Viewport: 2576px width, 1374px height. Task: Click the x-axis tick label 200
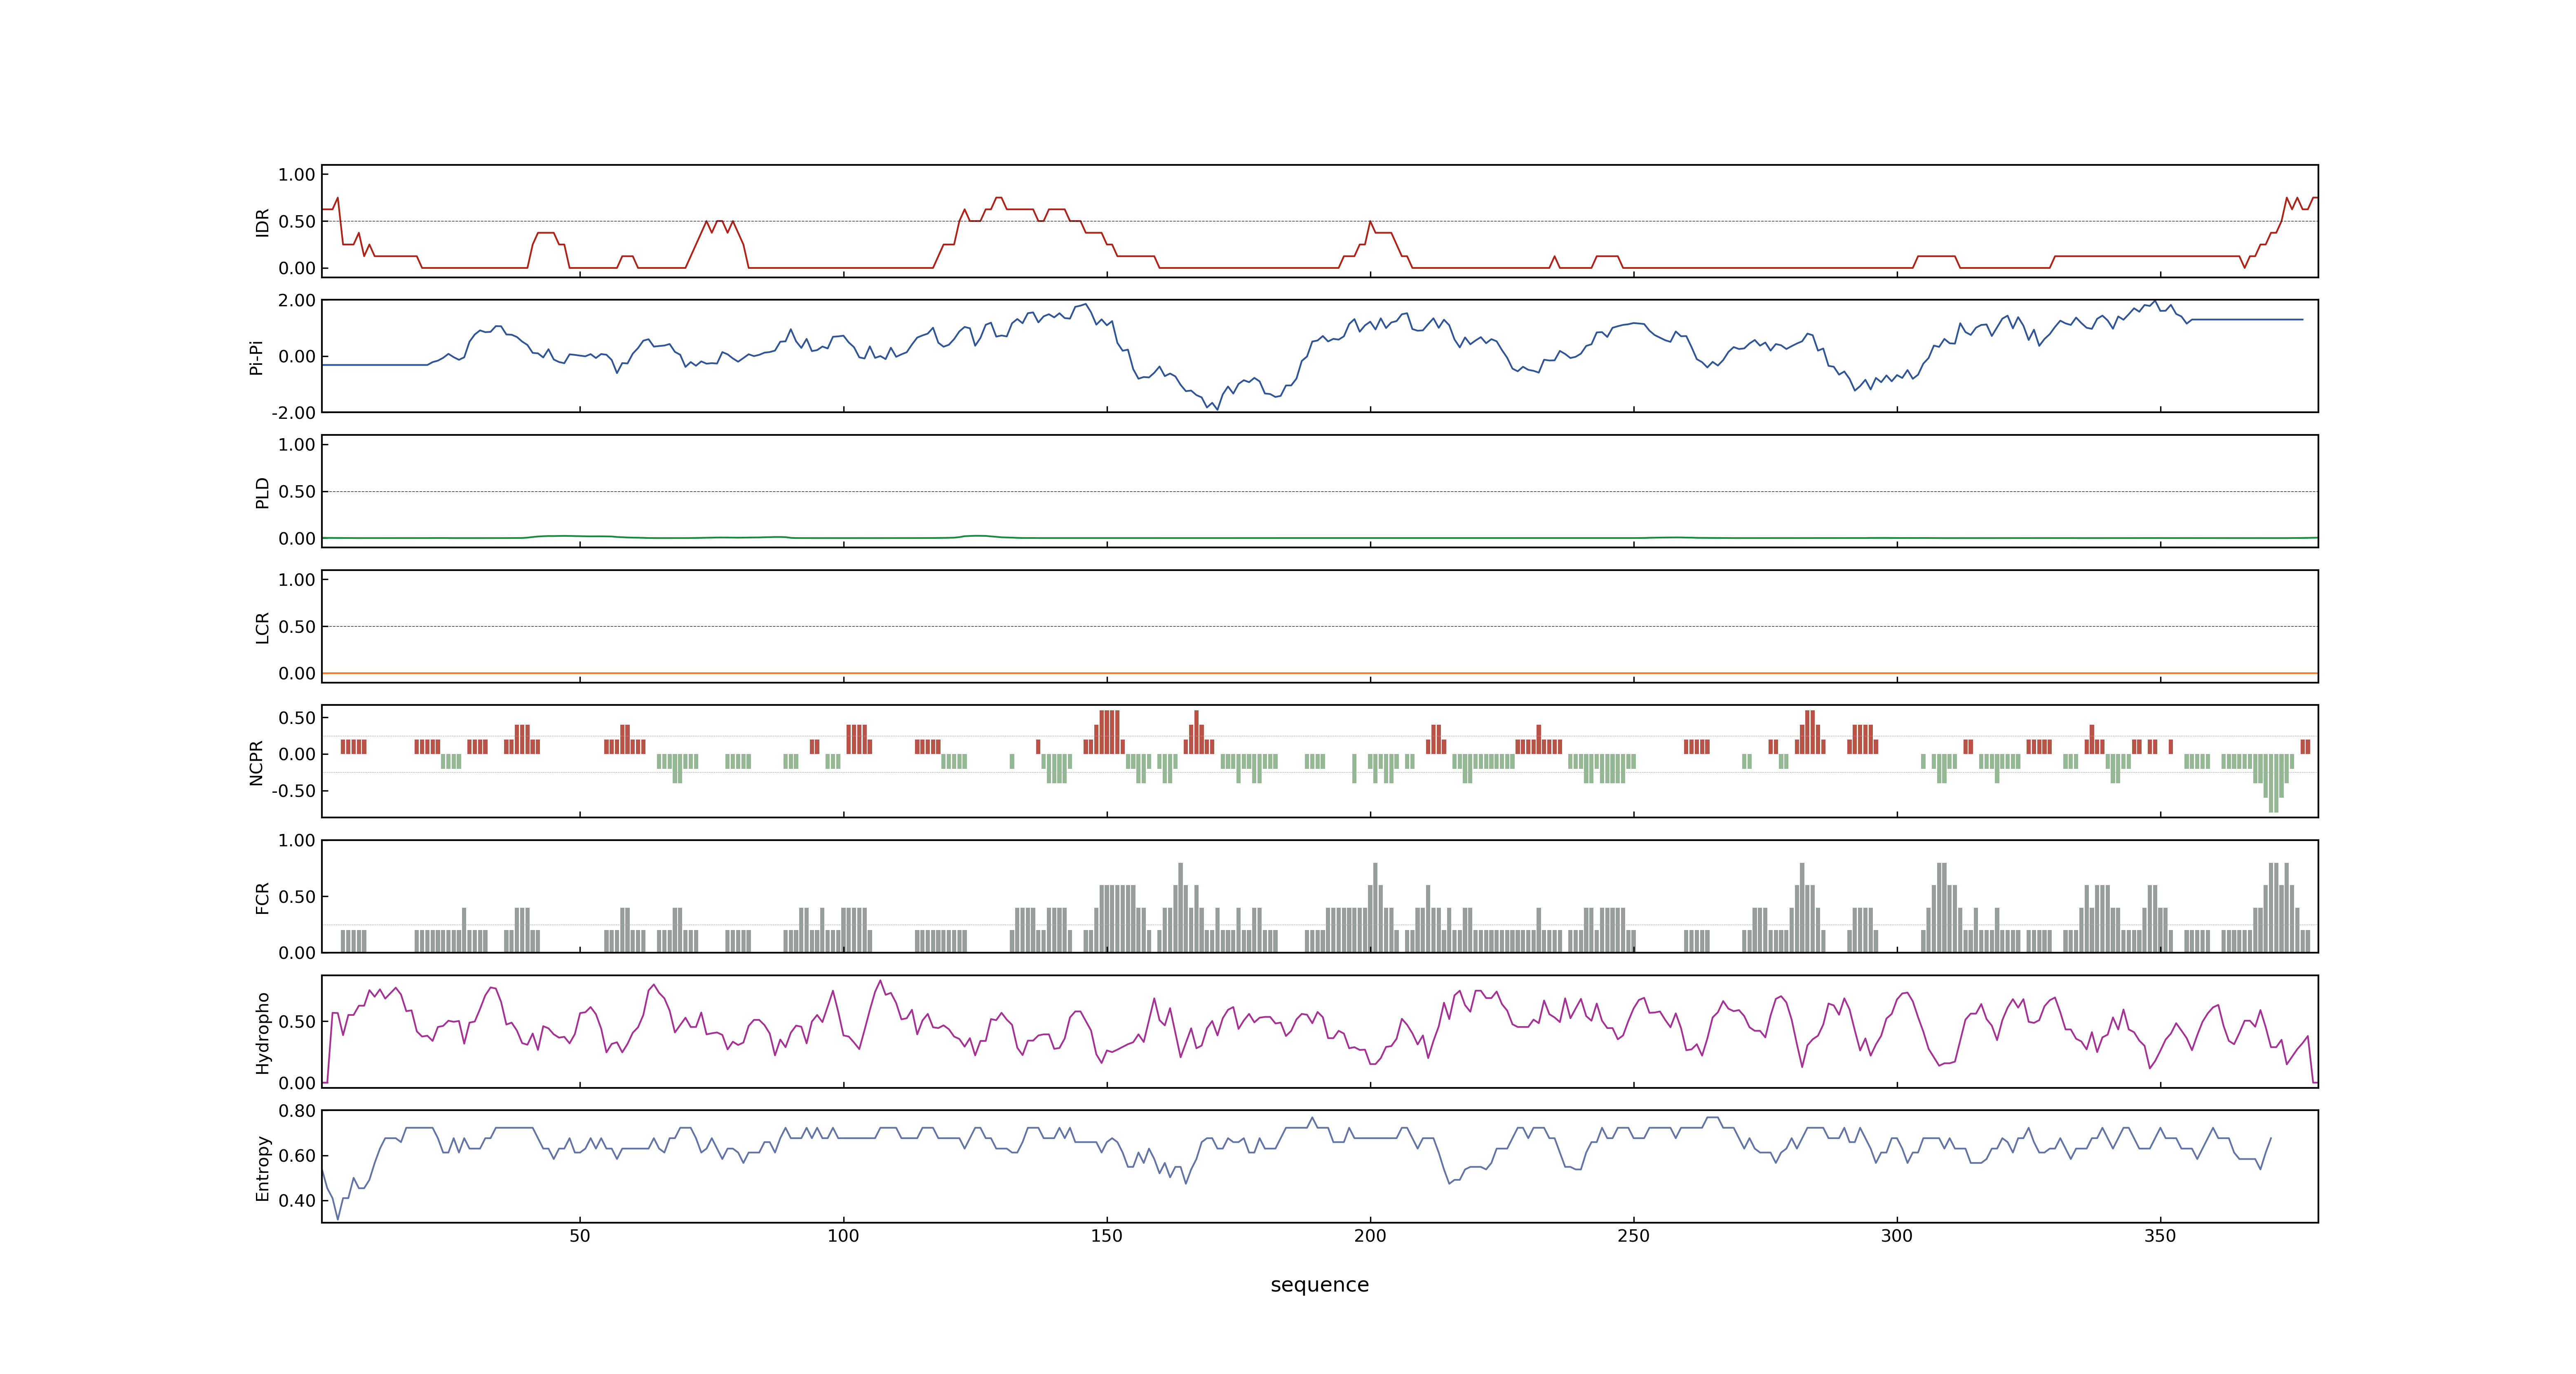[1370, 1236]
